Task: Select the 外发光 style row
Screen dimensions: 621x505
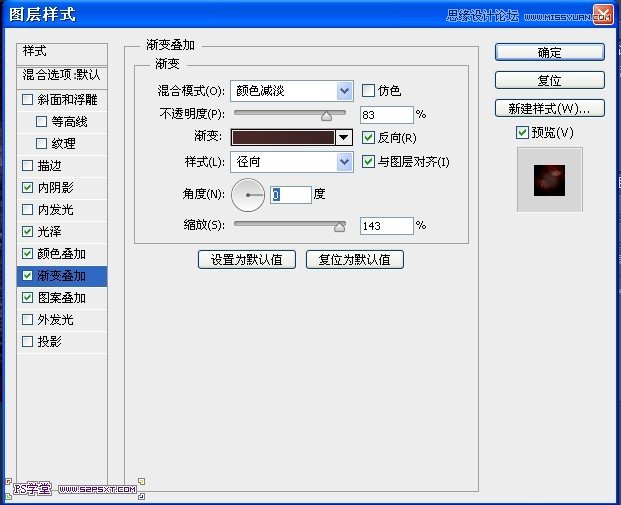Action: pos(62,319)
